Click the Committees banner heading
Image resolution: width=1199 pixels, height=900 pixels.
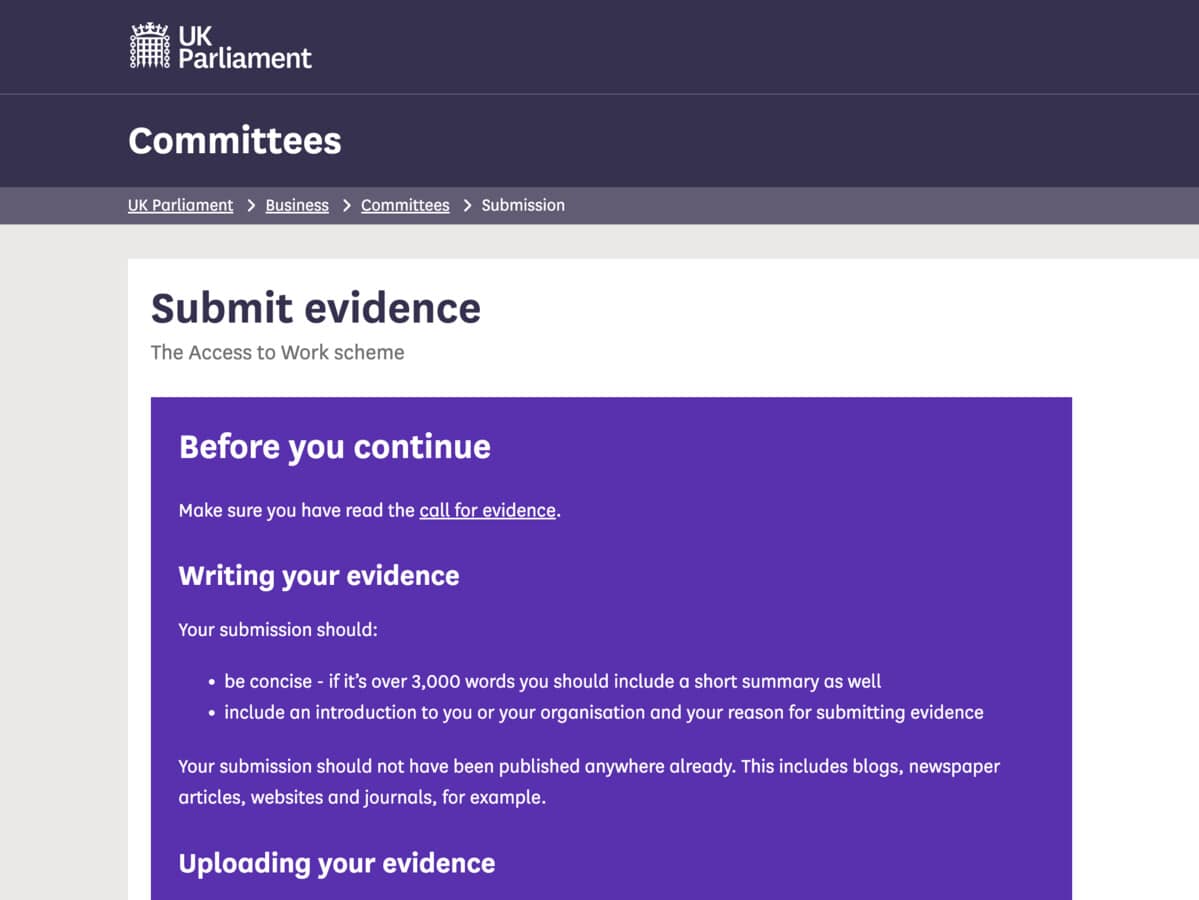(234, 140)
